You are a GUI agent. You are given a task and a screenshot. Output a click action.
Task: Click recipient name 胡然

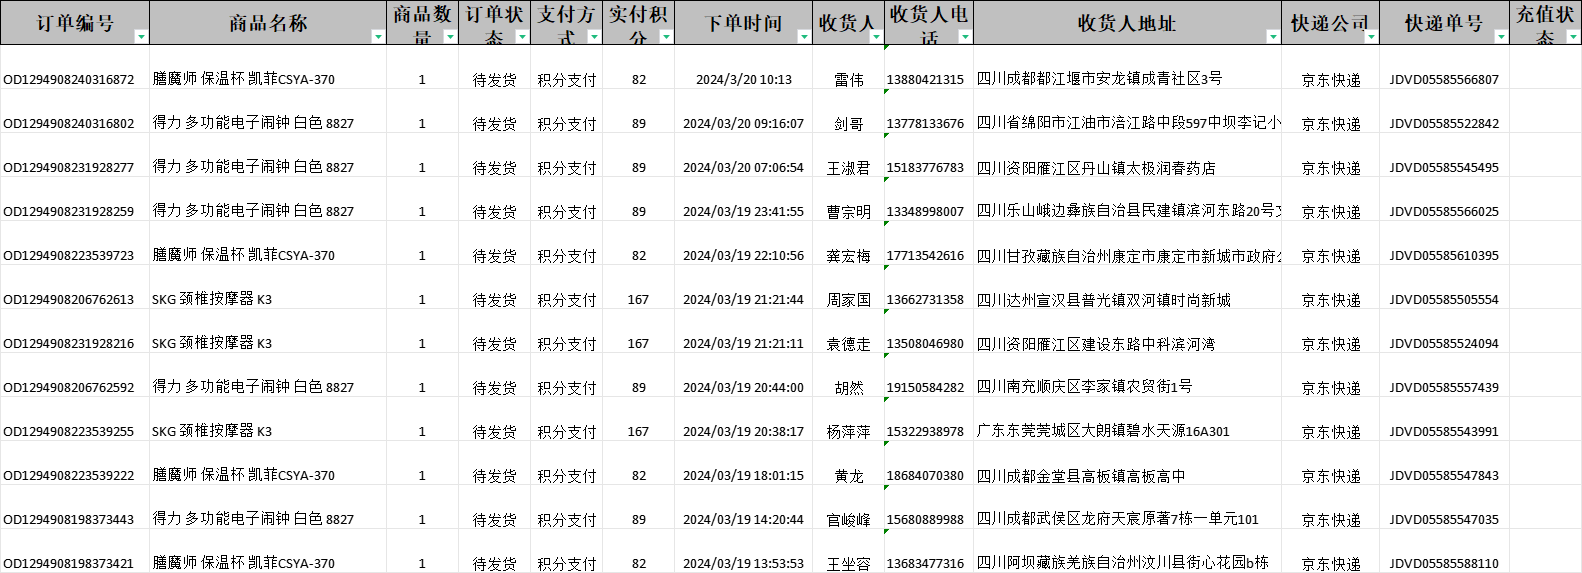[x=849, y=388]
